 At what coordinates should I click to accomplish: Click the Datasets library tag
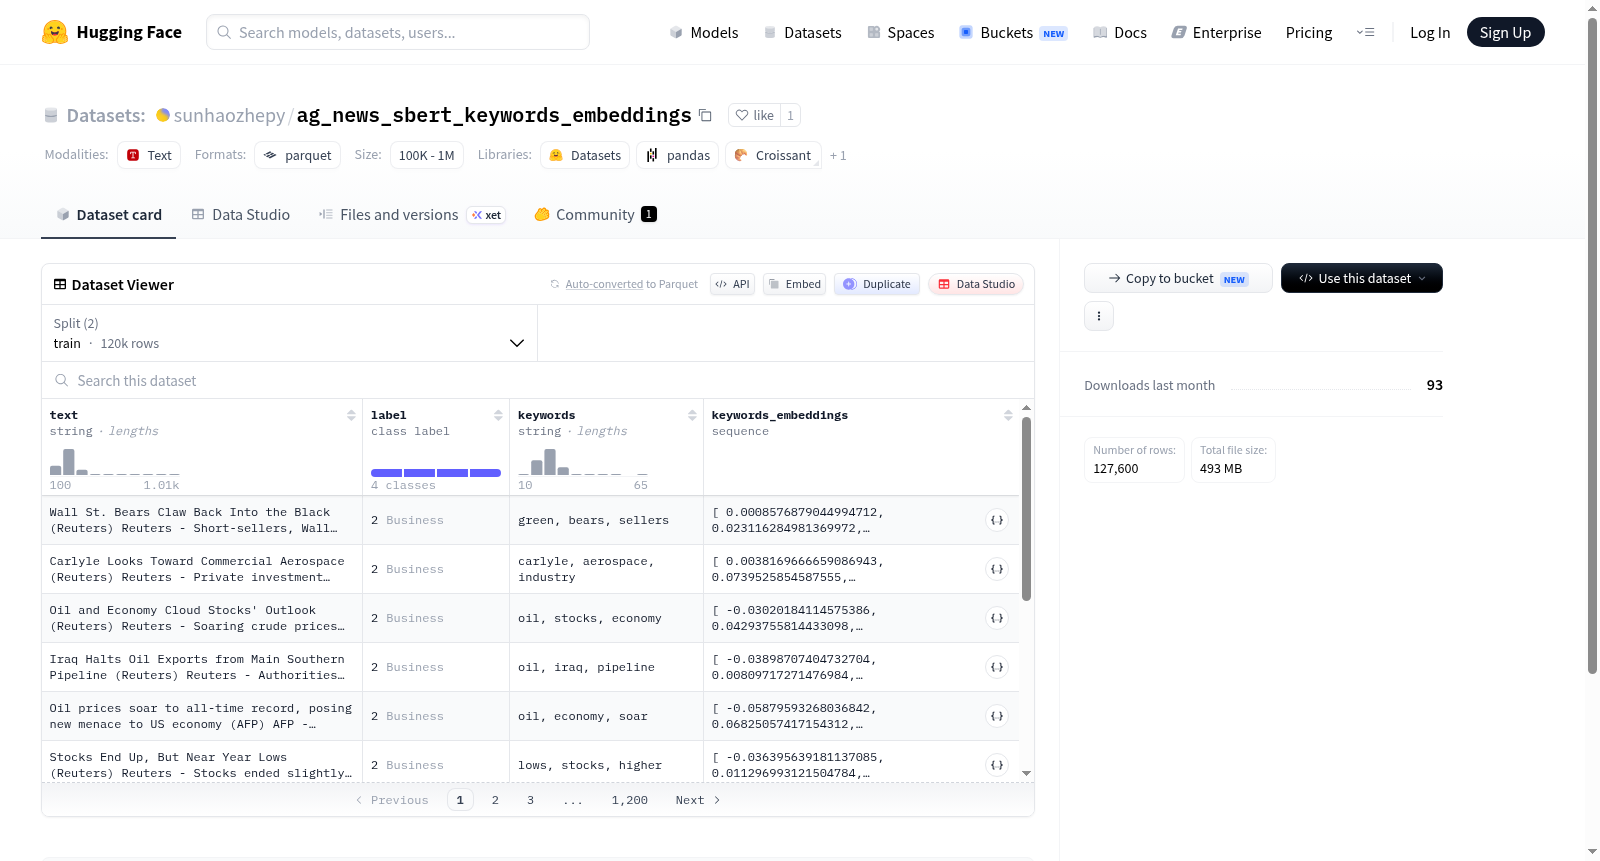585,155
